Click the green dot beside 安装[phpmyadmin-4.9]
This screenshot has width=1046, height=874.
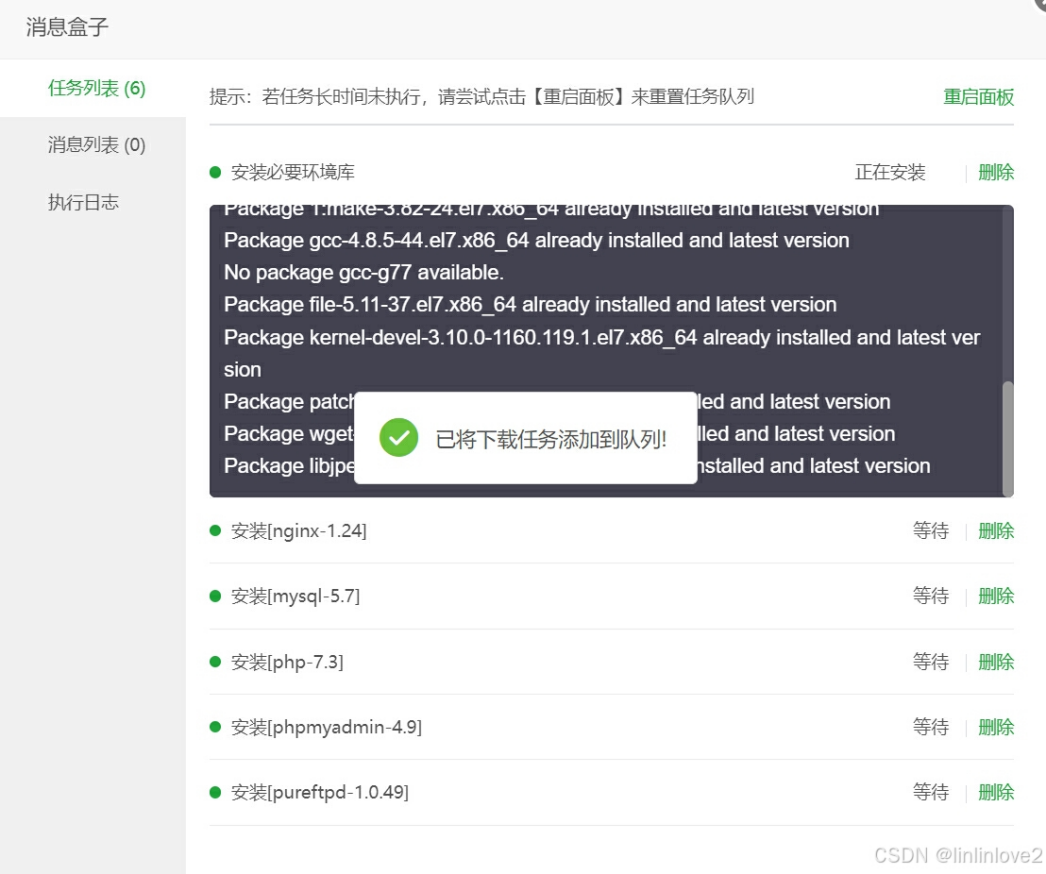click(215, 727)
